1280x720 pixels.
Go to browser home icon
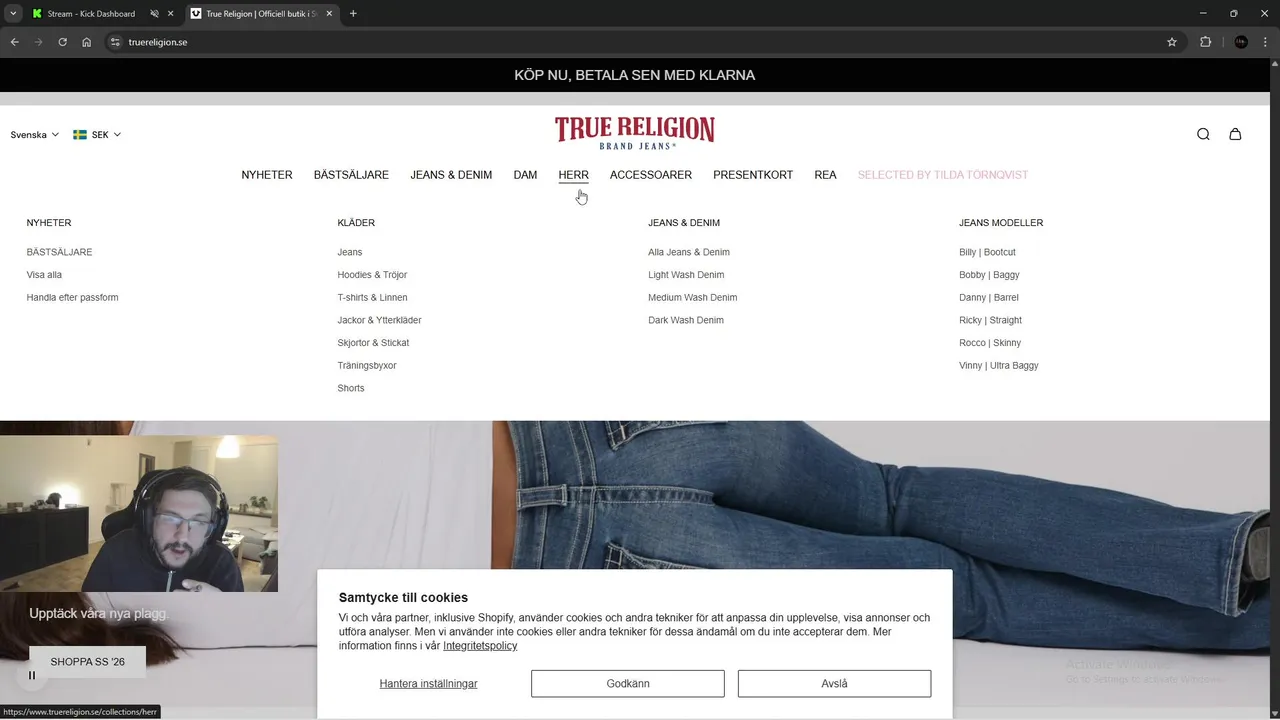(x=87, y=42)
